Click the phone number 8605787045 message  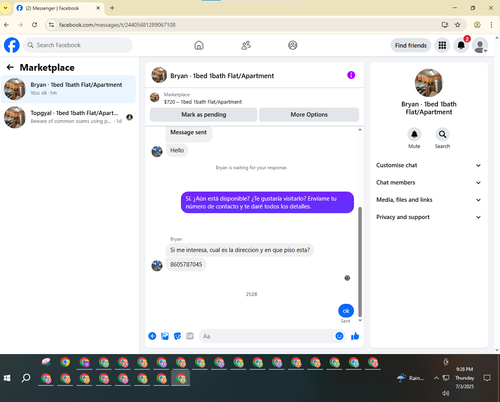(x=186, y=264)
